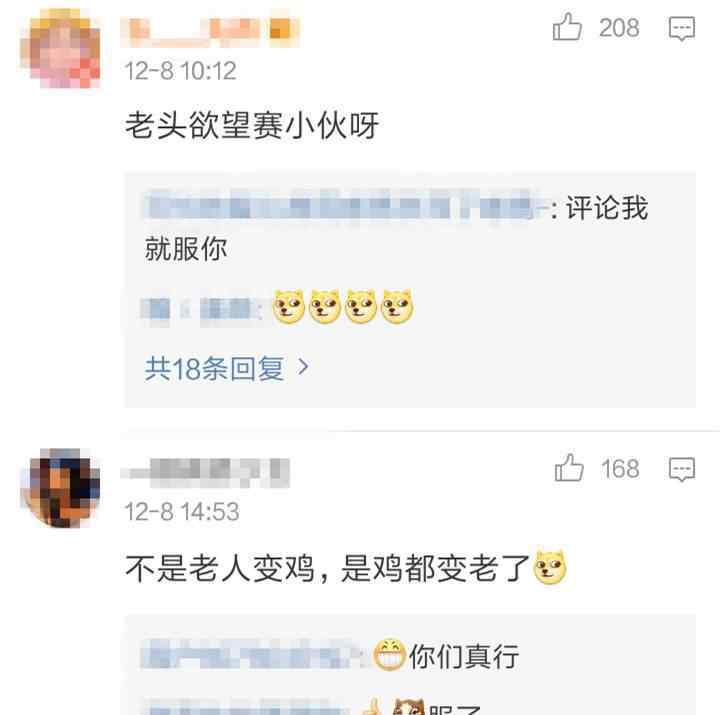
Task: Open blurred username above 12-8 10:12
Action: (x=210, y=32)
